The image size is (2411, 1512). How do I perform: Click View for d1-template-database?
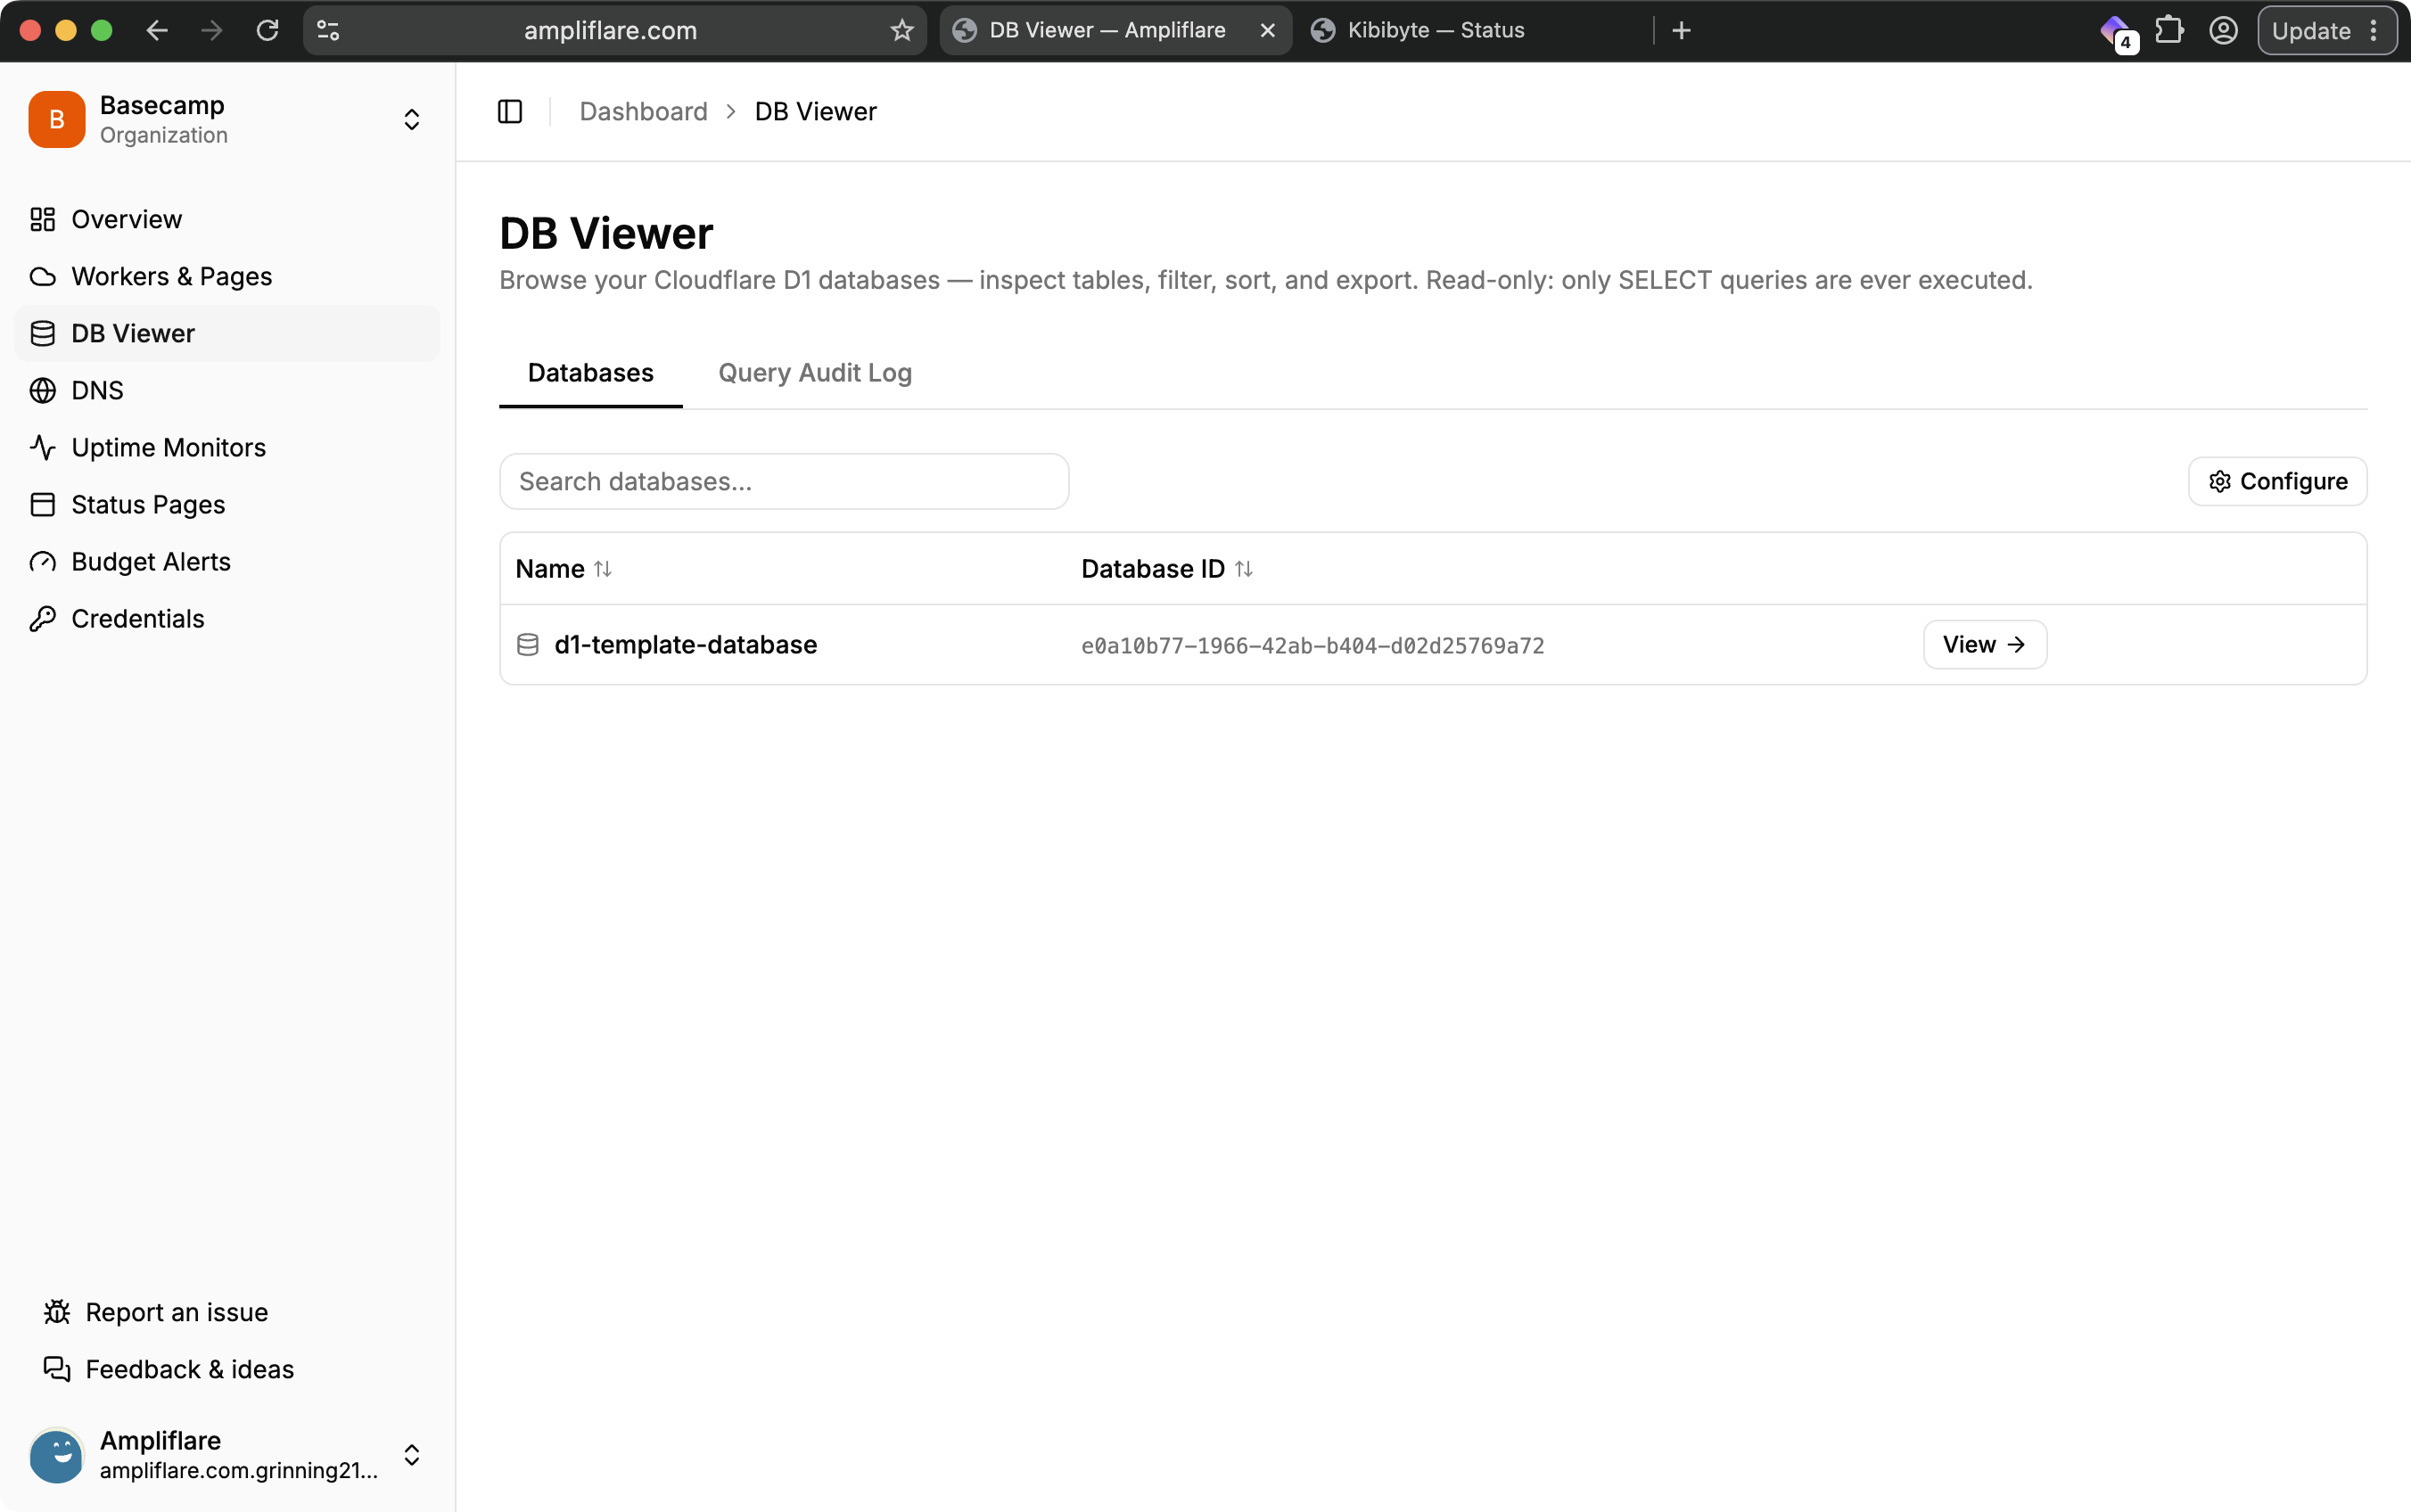pyautogui.click(x=1984, y=644)
